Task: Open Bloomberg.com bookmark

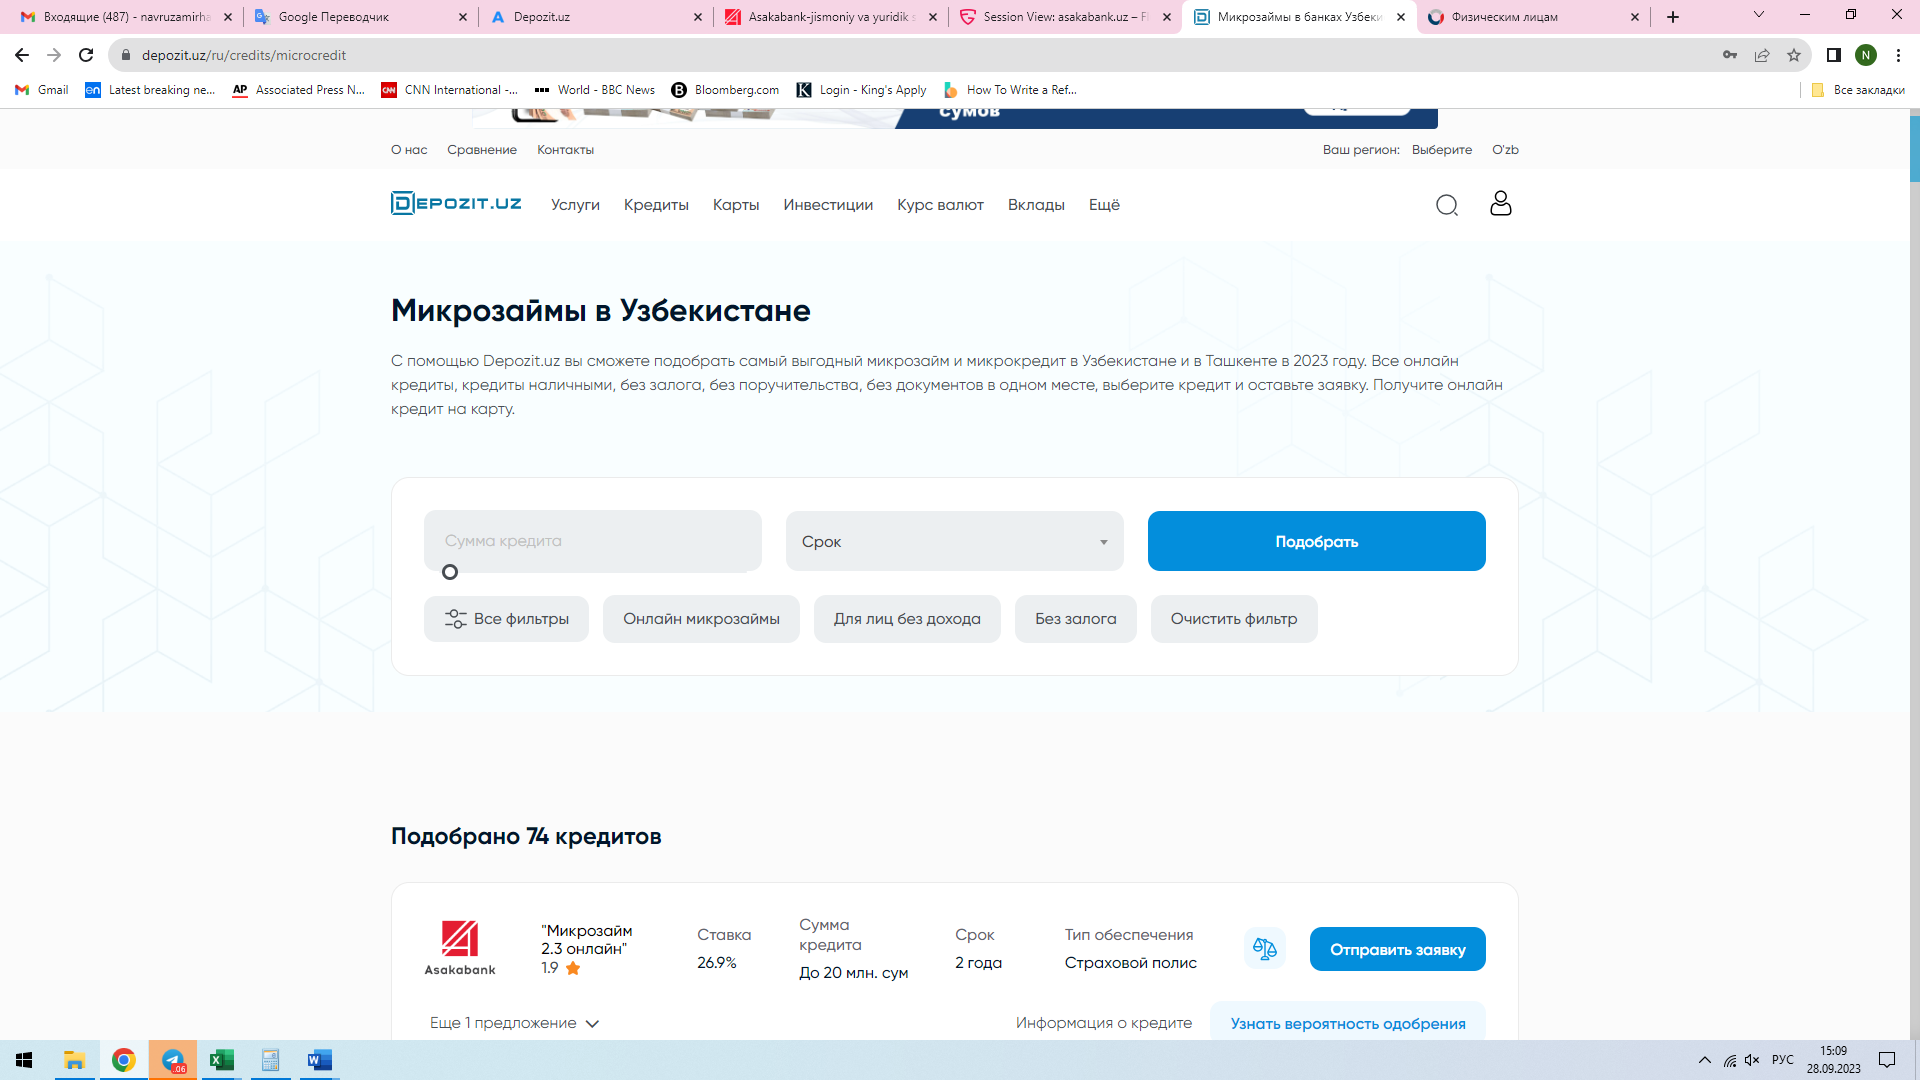Action: coord(725,90)
